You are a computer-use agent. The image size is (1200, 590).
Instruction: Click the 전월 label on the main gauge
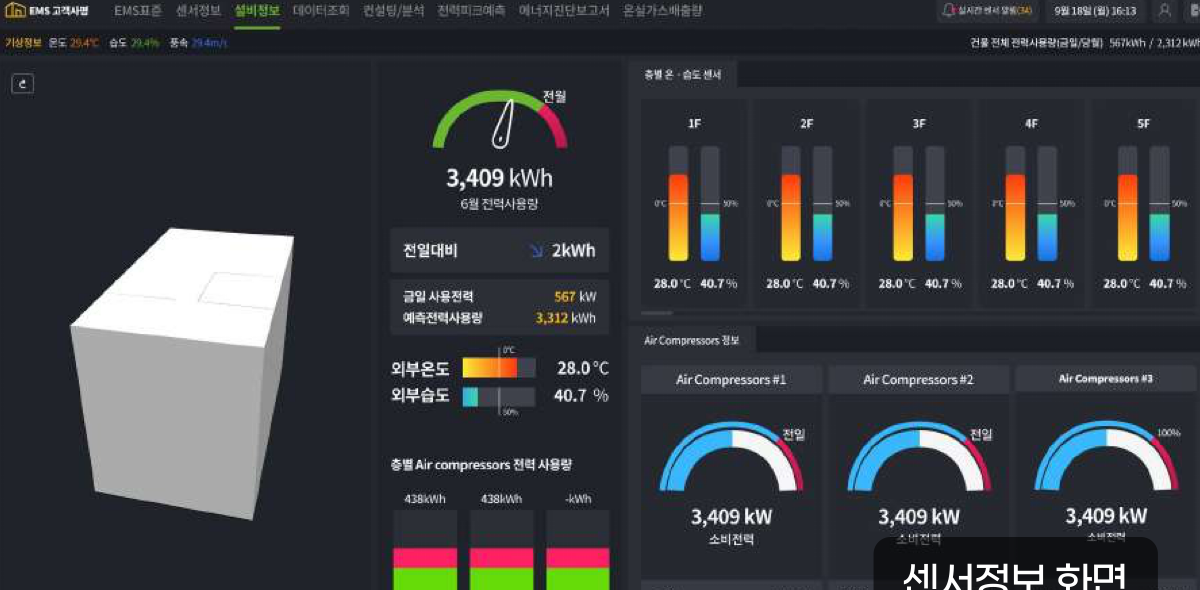[x=555, y=97]
